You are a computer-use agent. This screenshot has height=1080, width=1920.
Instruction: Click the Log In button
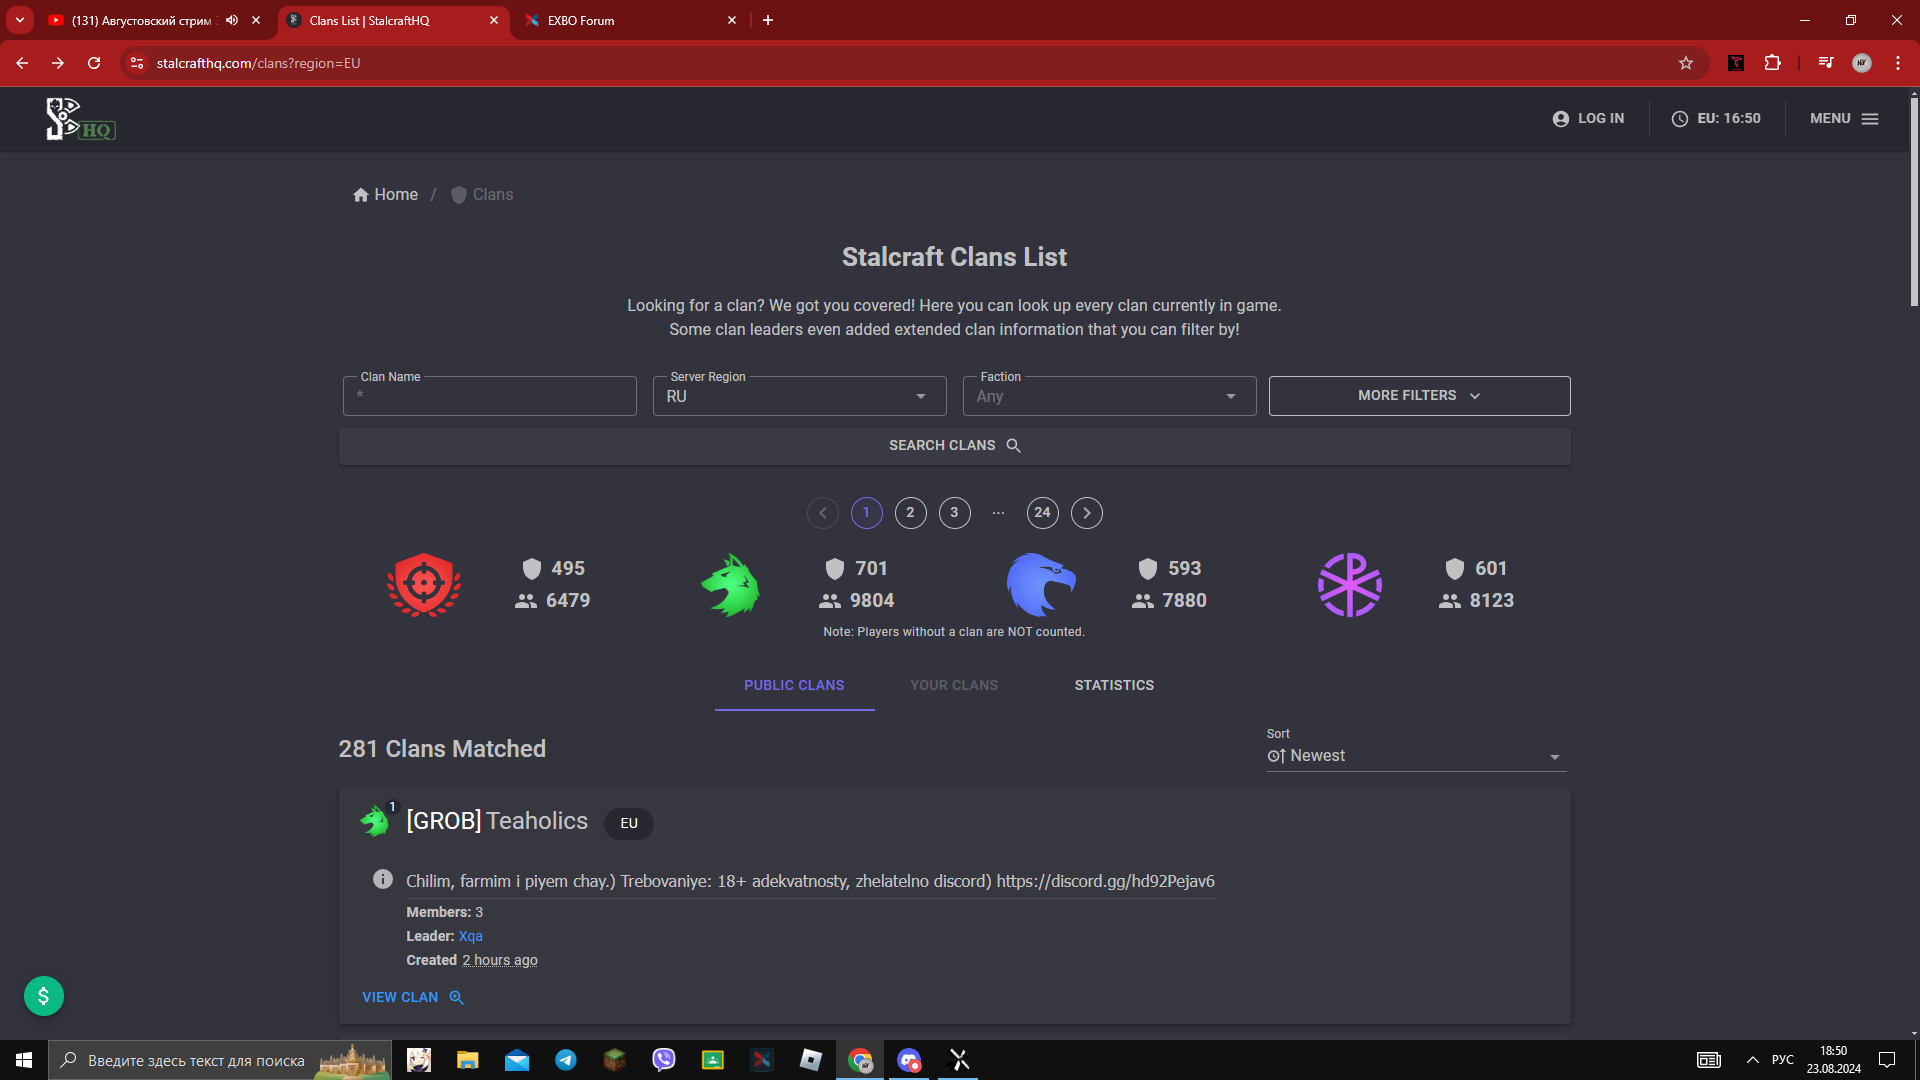click(x=1588, y=119)
